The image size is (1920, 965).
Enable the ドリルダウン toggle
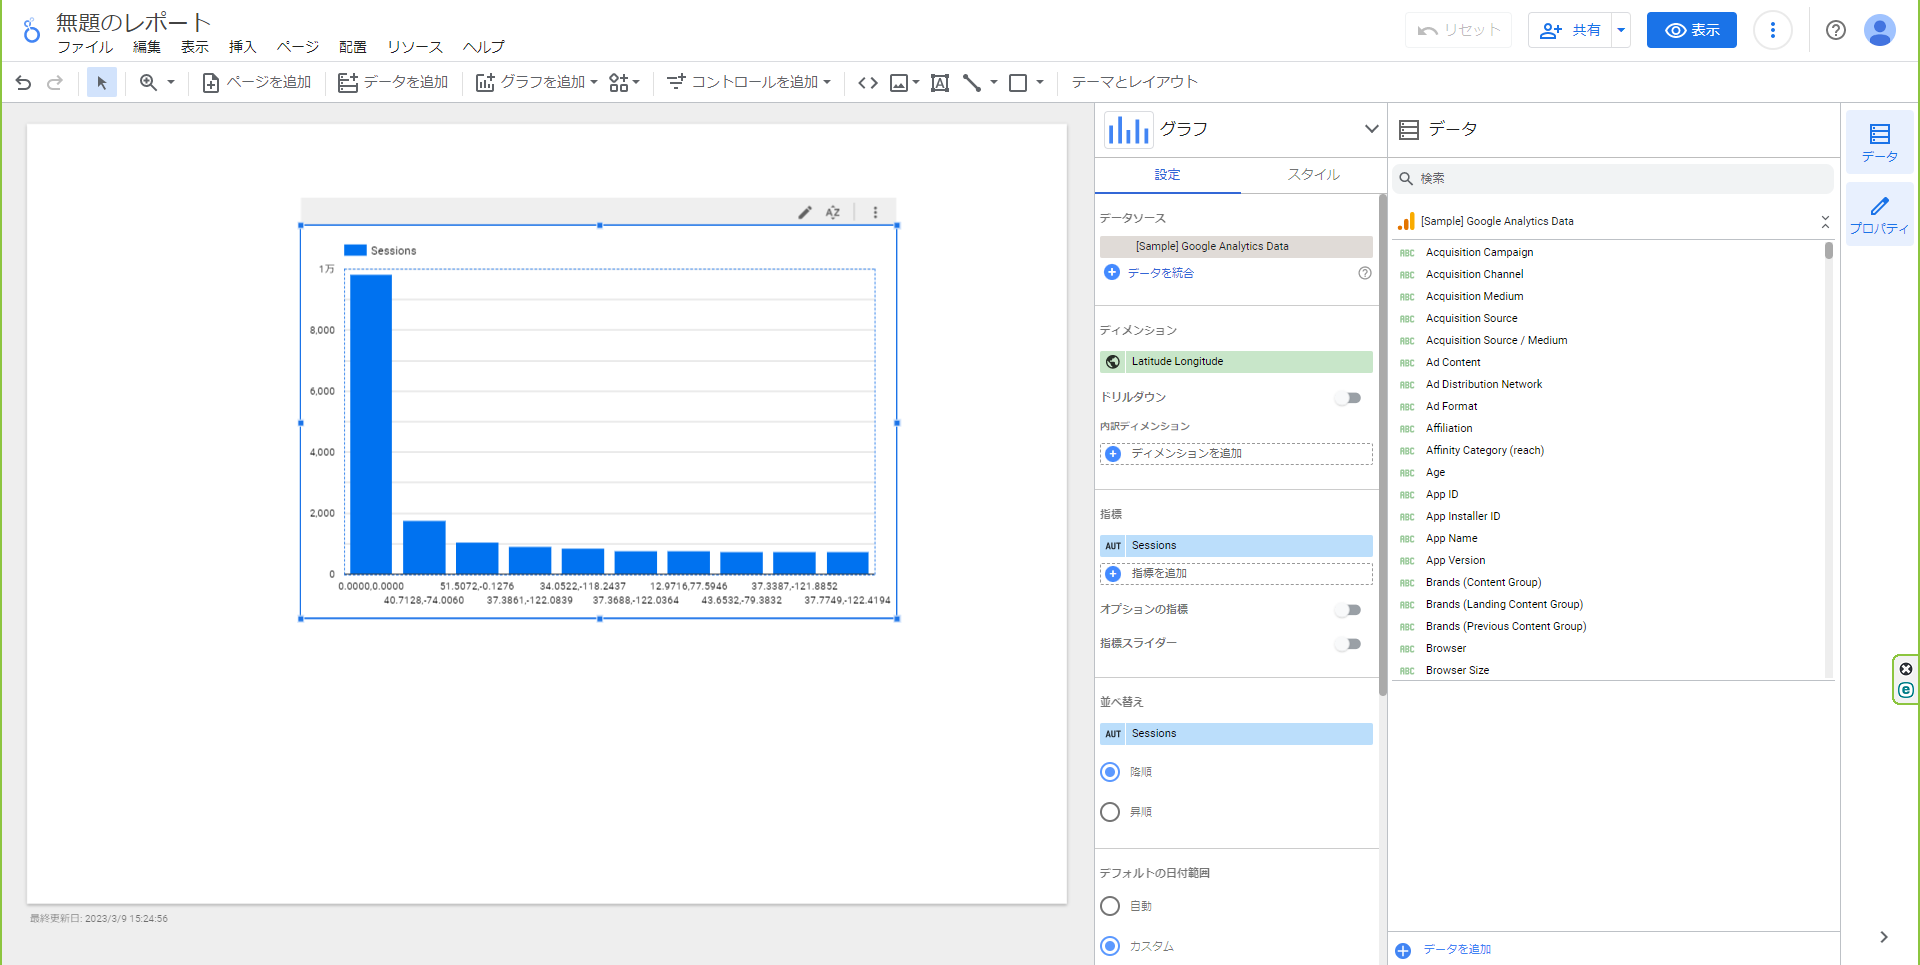click(1348, 398)
